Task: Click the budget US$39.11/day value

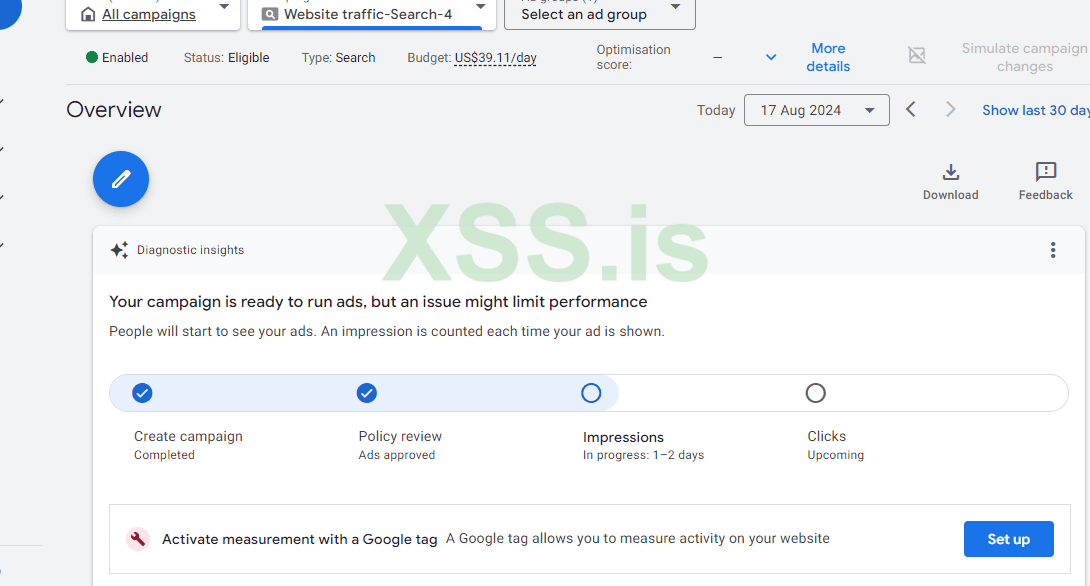Action: click(496, 58)
